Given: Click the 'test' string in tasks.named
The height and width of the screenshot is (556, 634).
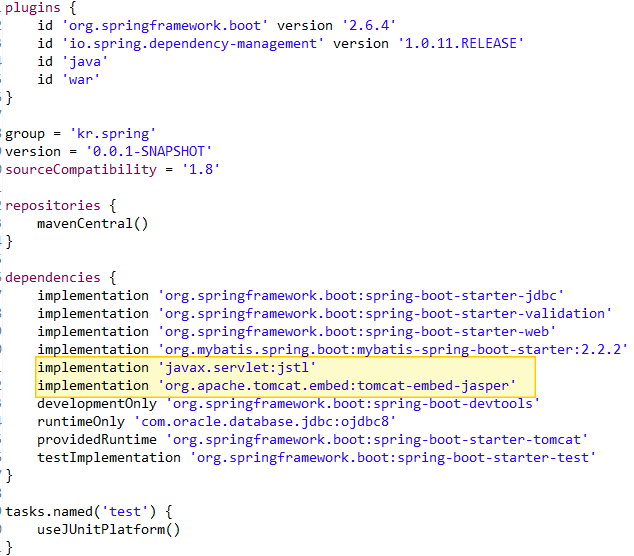Looking at the screenshot, I should point(125,512).
